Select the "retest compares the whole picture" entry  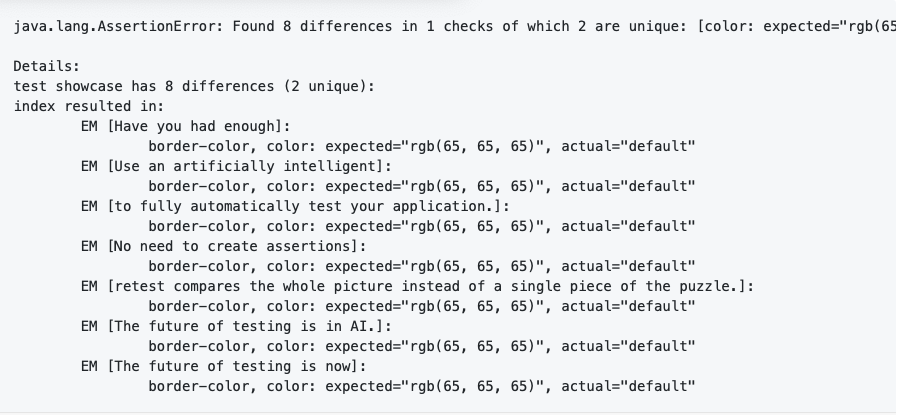tap(417, 286)
